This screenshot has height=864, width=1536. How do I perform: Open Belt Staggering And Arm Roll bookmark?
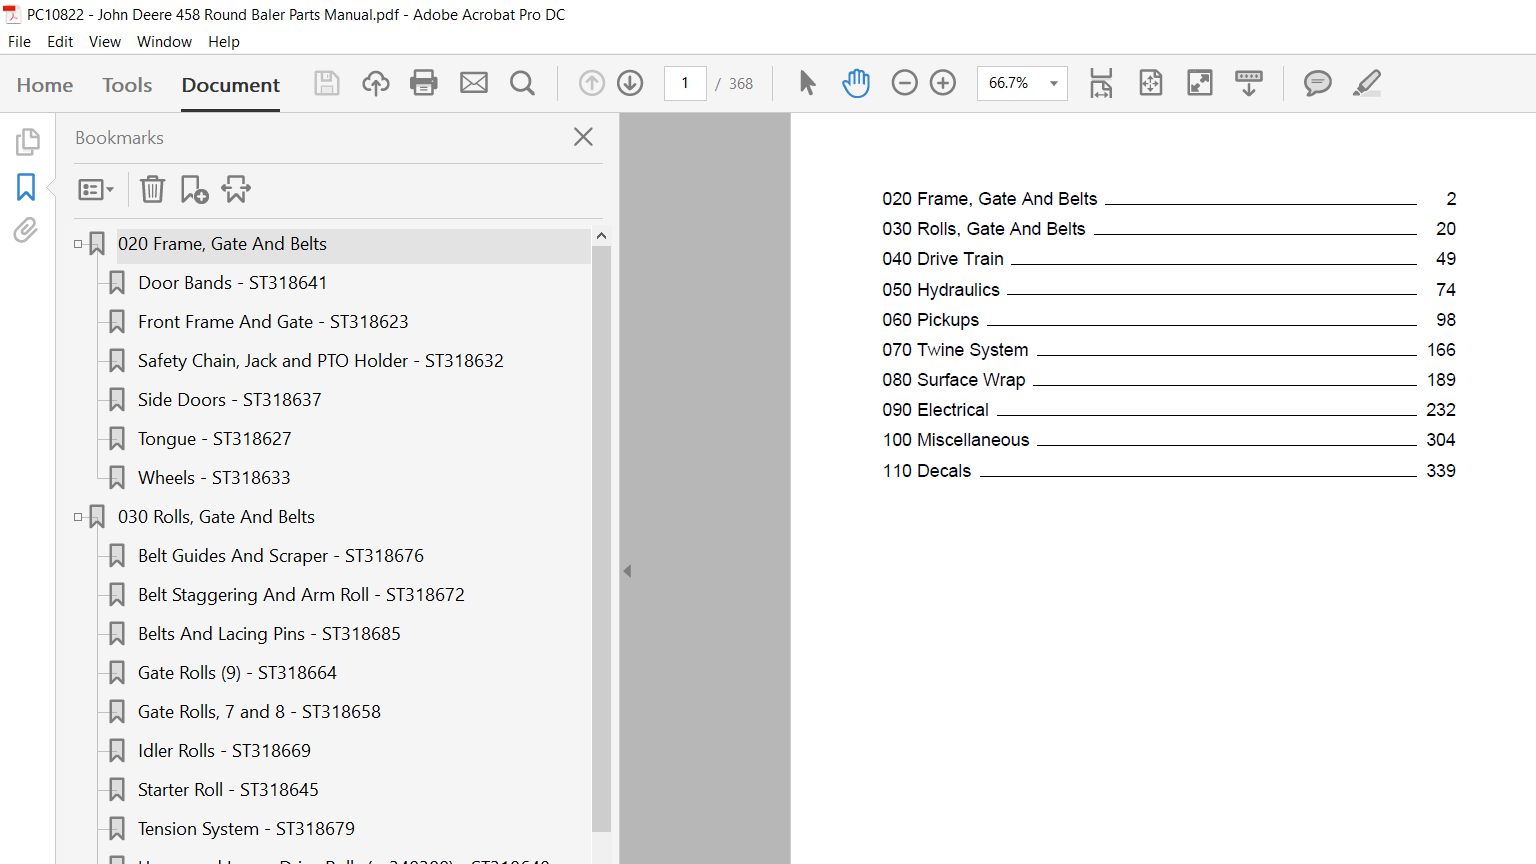(x=301, y=595)
